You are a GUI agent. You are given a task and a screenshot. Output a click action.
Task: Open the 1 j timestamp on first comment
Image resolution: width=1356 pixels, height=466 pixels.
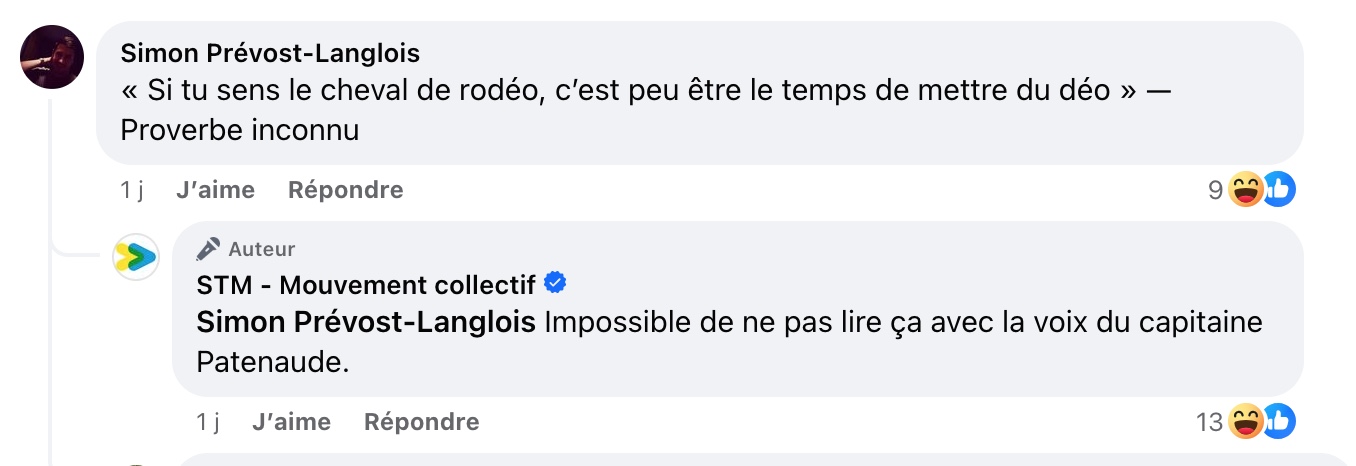coord(132,190)
